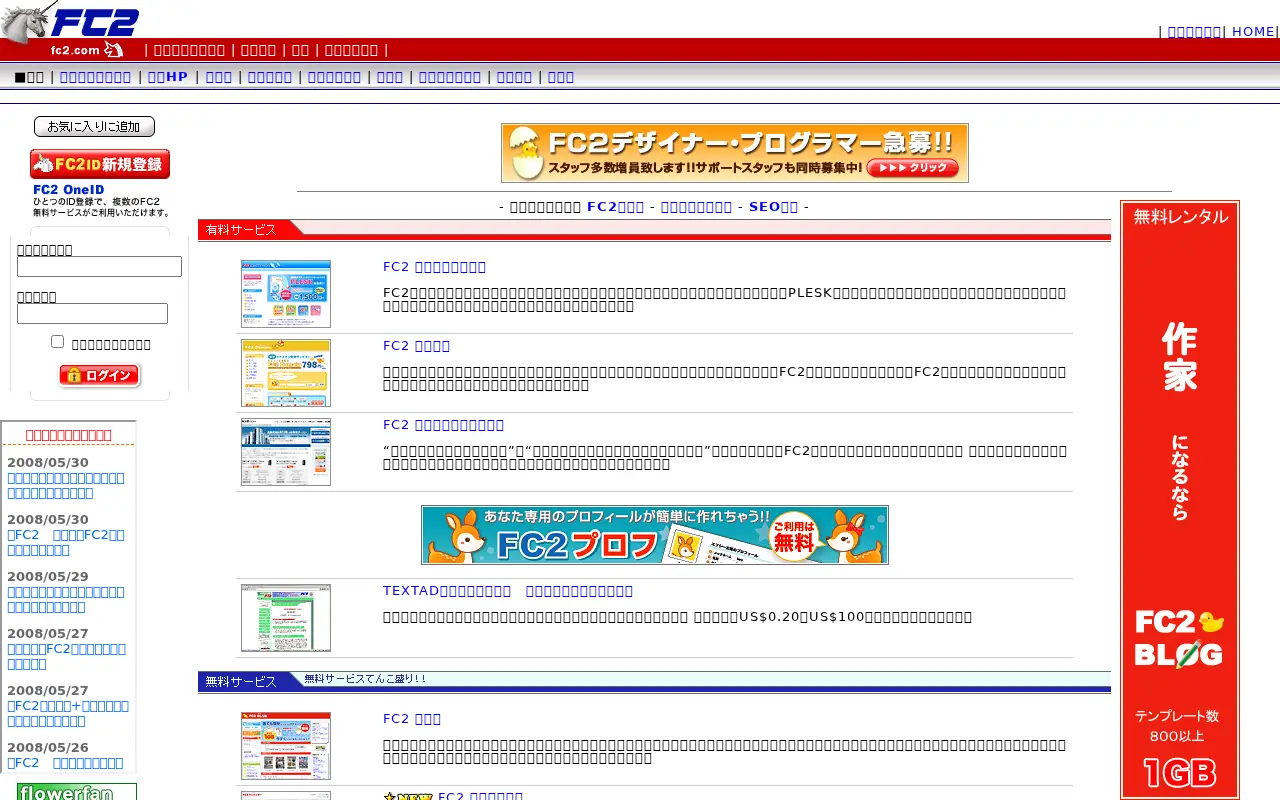The image size is (1280, 800).
Task: Open the TEXTAD service thumbnail
Action: tap(286, 618)
